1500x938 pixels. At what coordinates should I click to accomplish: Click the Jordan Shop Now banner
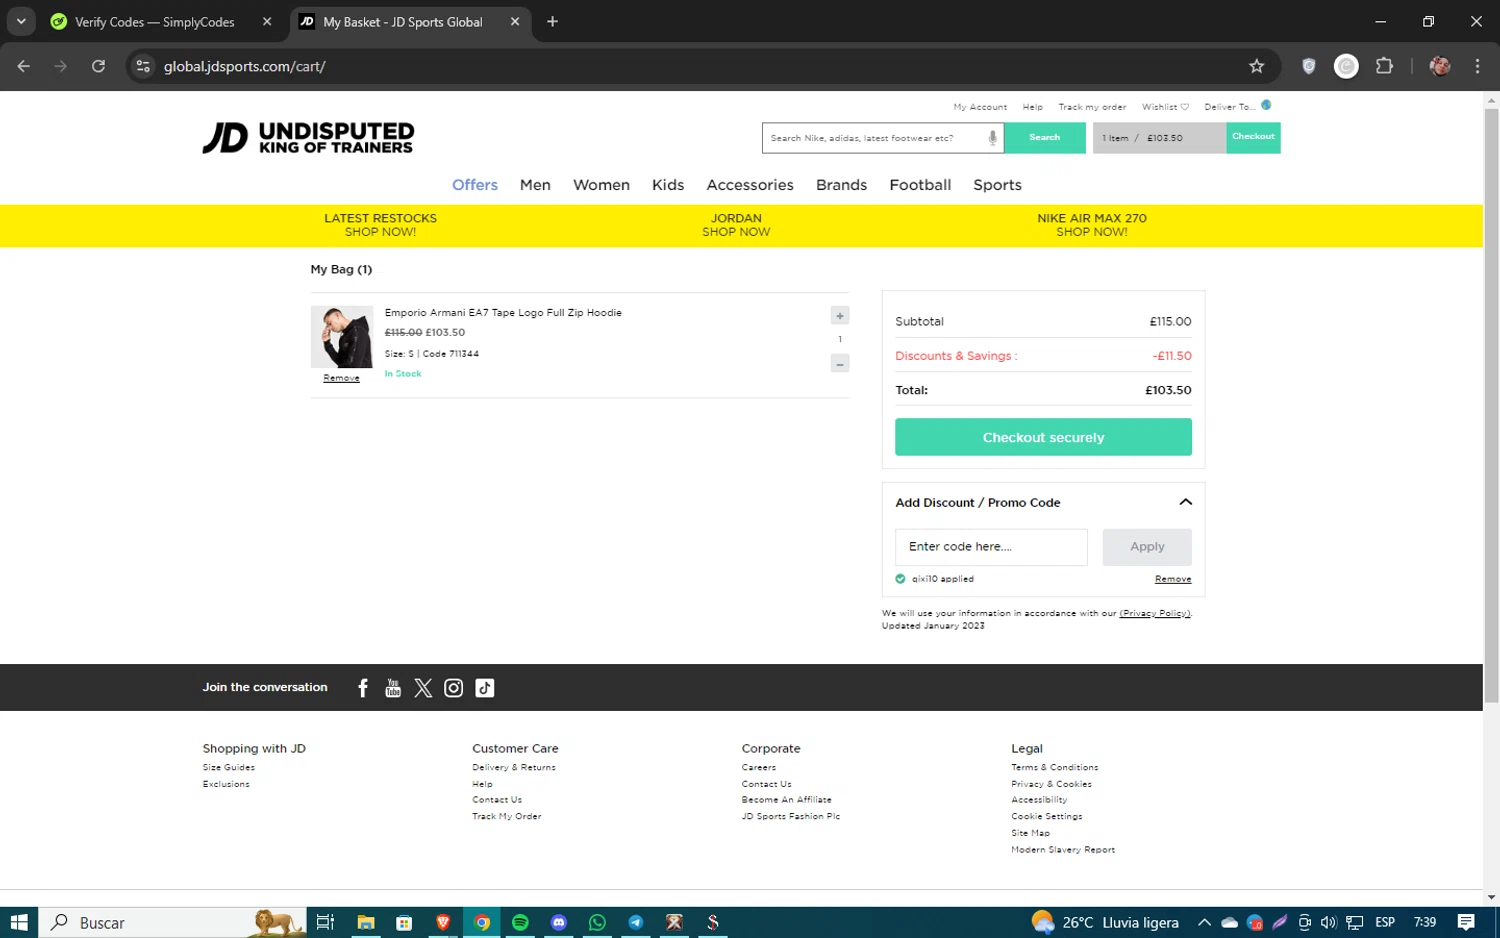[736, 225]
